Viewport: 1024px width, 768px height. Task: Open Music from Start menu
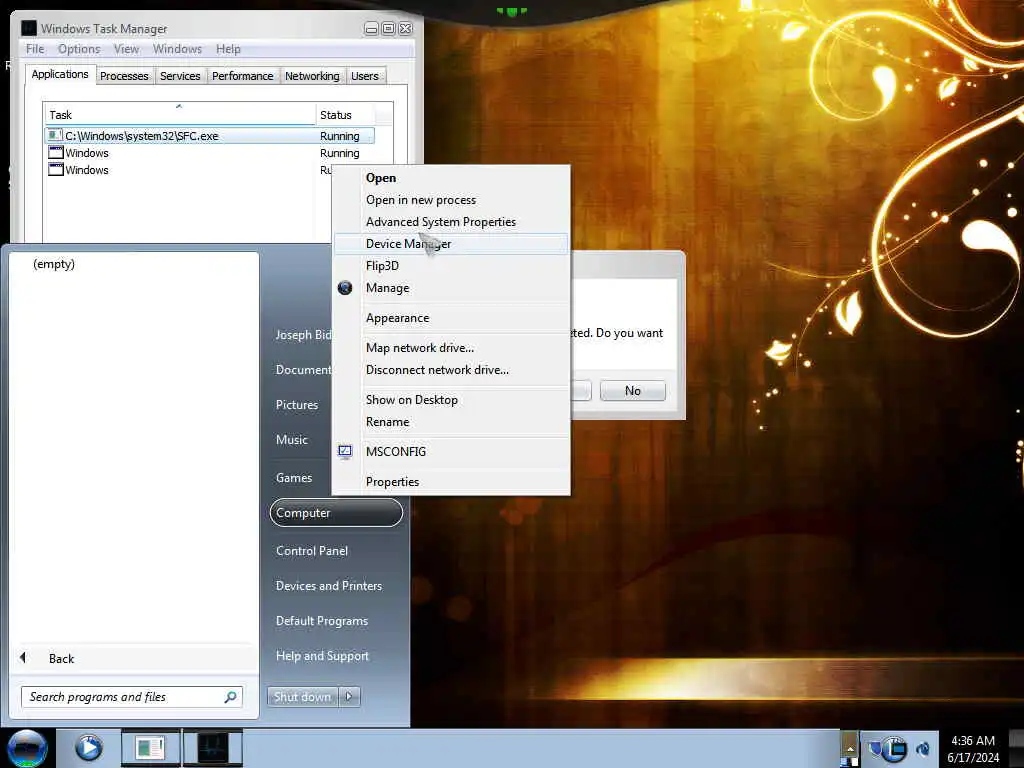pyautogui.click(x=291, y=440)
